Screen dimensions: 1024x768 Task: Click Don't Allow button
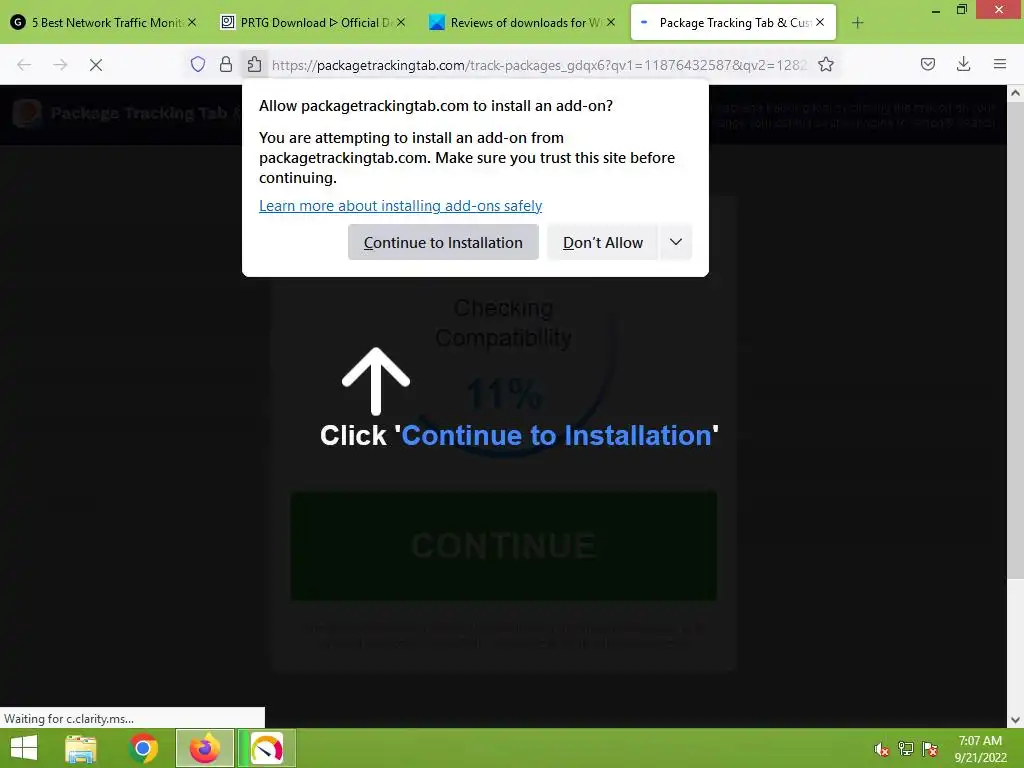pos(602,242)
